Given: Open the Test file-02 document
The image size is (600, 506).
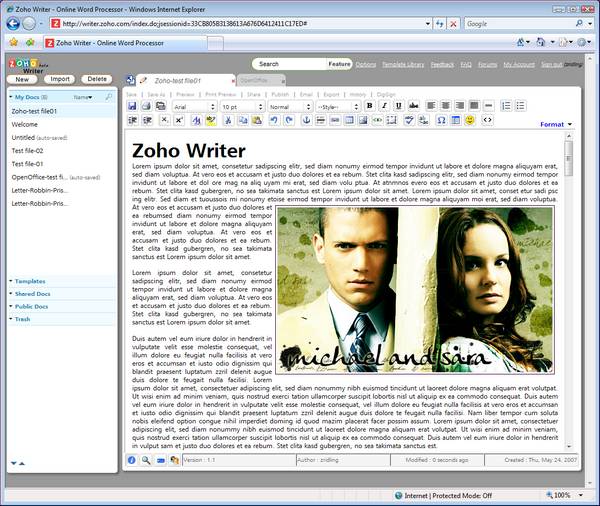Looking at the screenshot, I should tap(27, 151).
